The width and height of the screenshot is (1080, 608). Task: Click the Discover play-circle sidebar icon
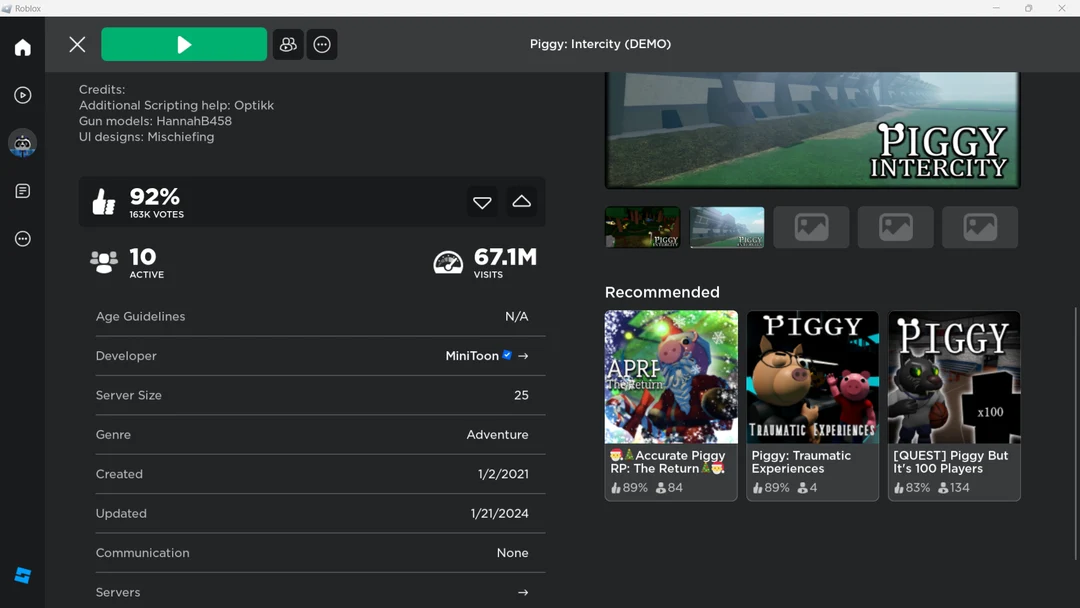pyautogui.click(x=22, y=95)
